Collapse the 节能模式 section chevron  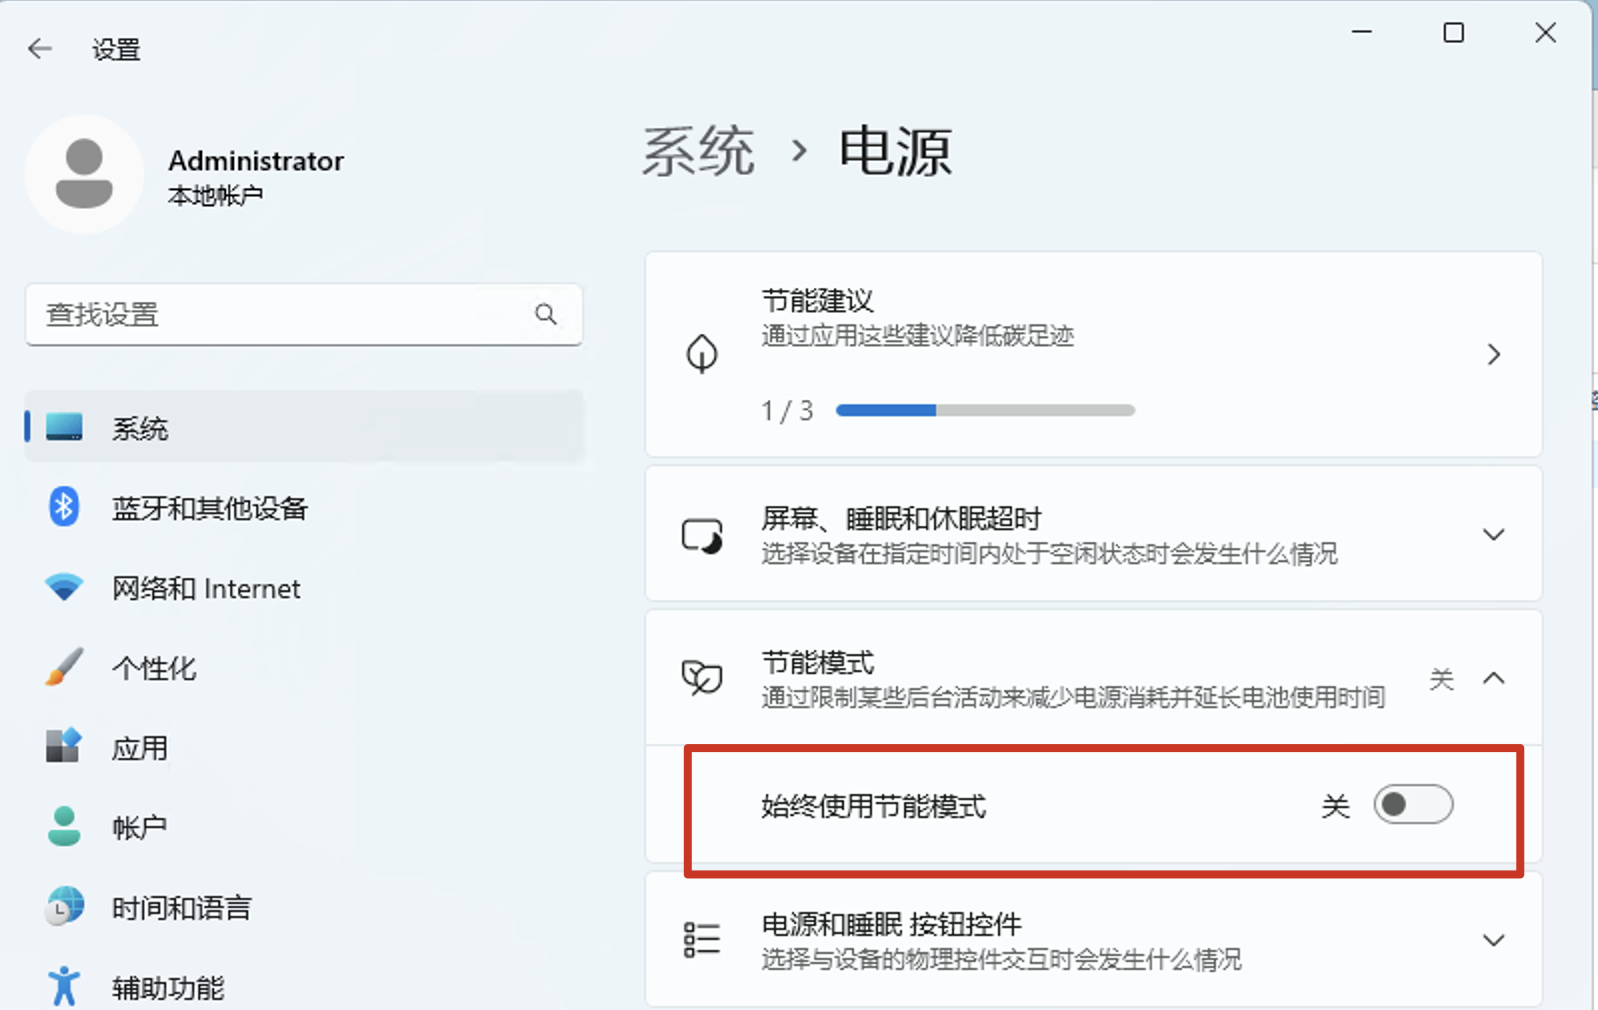(1493, 679)
